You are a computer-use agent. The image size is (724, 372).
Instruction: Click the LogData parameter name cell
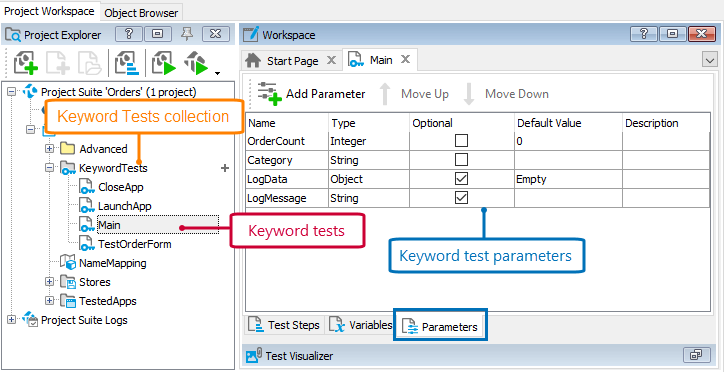(x=286, y=179)
